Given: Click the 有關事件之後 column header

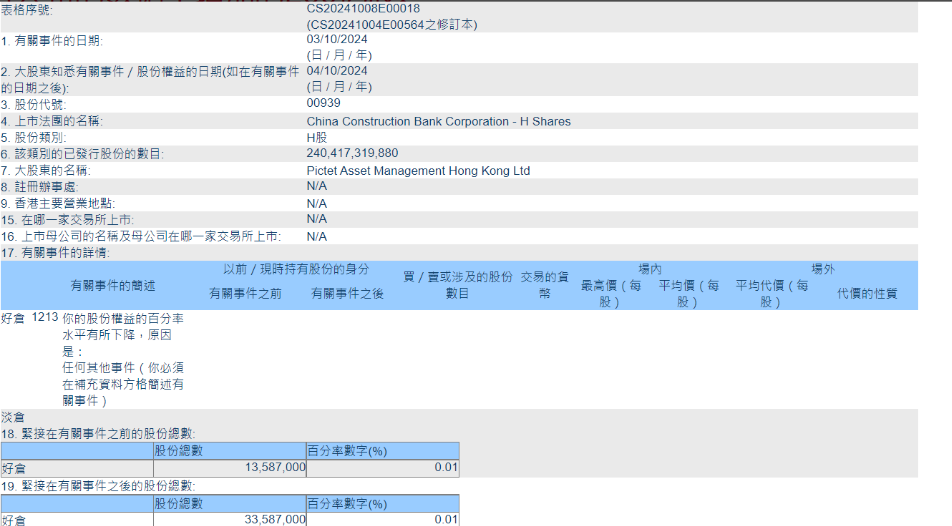Looking at the screenshot, I should (x=347, y=294).
